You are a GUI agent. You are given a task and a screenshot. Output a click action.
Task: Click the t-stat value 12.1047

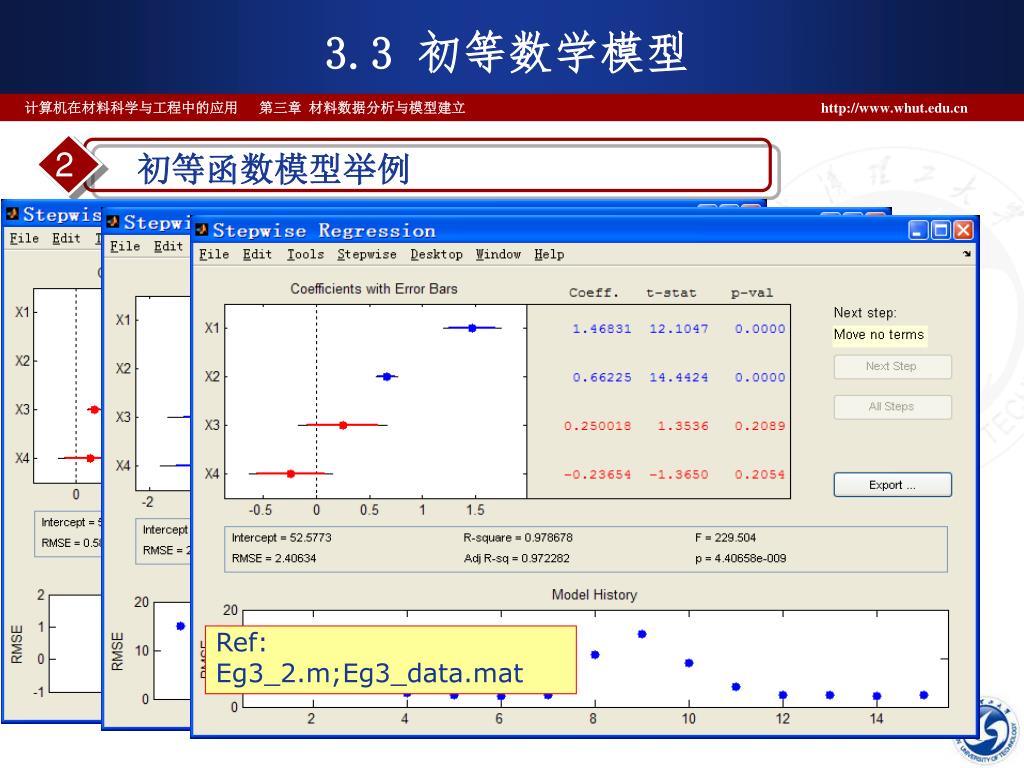(679, 328)
